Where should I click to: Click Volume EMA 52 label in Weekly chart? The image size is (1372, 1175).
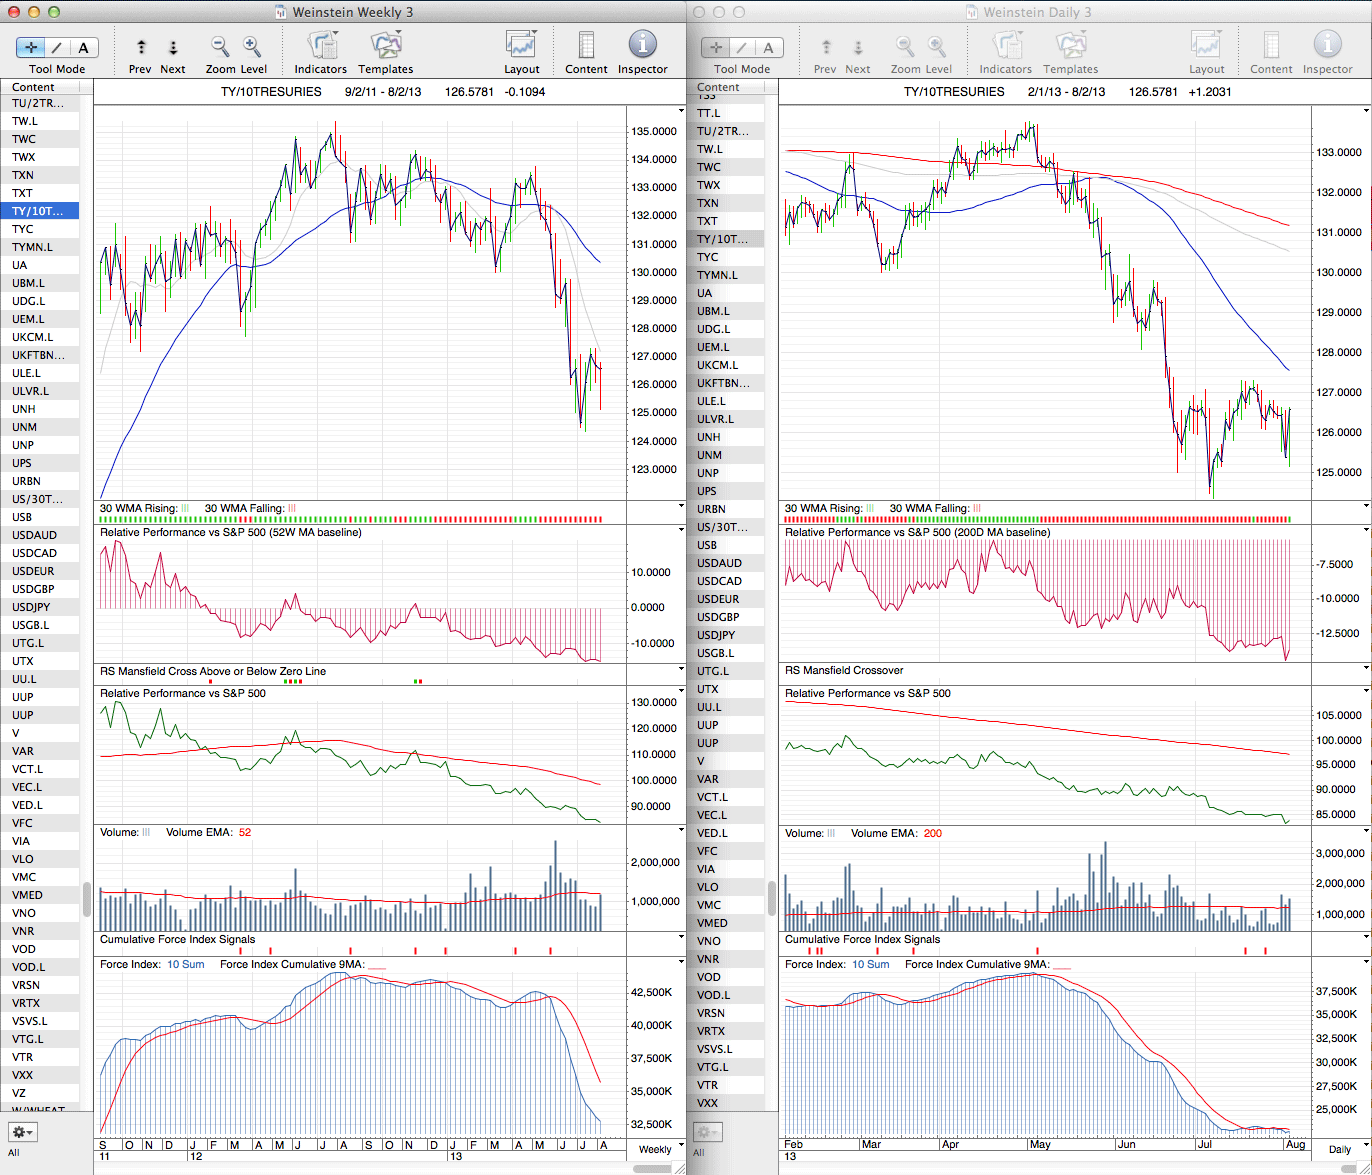(x=208, y=832)
